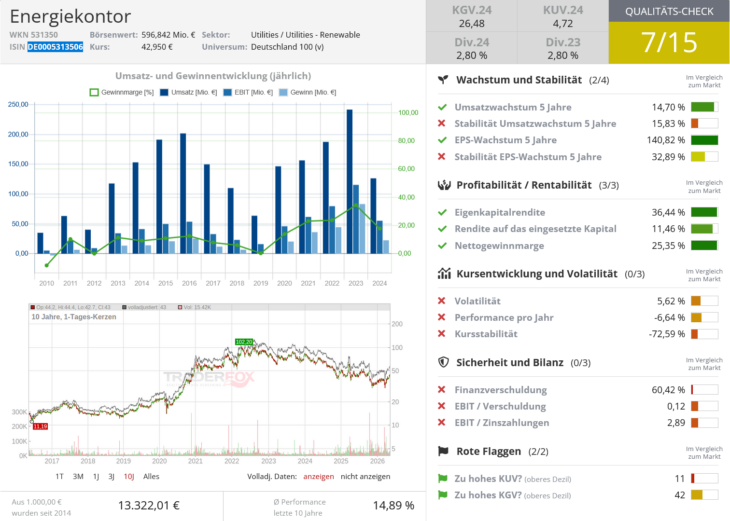Image resolution: width=730 pixels, height=521 pixels.
Task: Click the Div.24 2,80 % tile
Action: click(472, 48)
